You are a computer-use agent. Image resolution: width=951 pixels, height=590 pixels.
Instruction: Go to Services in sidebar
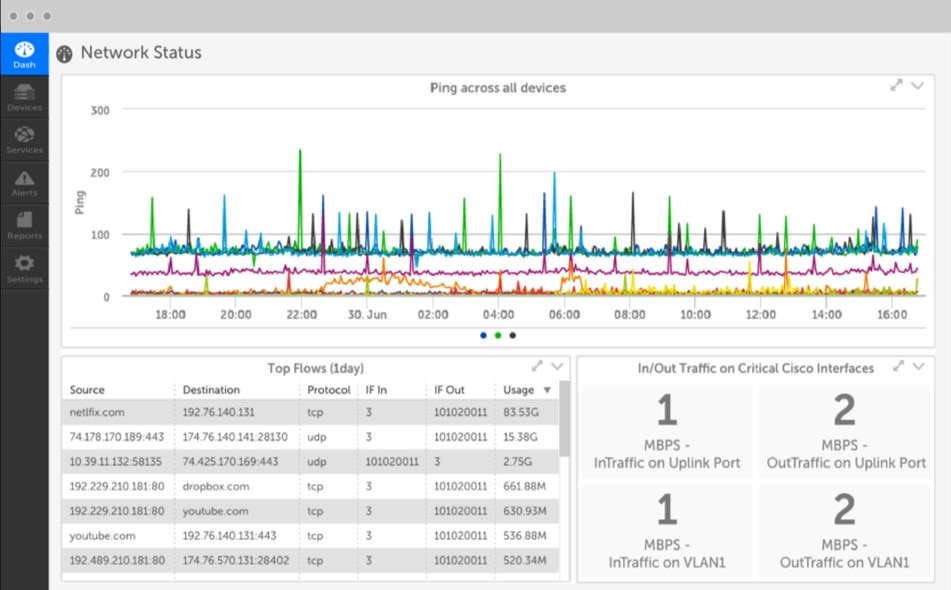point(24,140)
